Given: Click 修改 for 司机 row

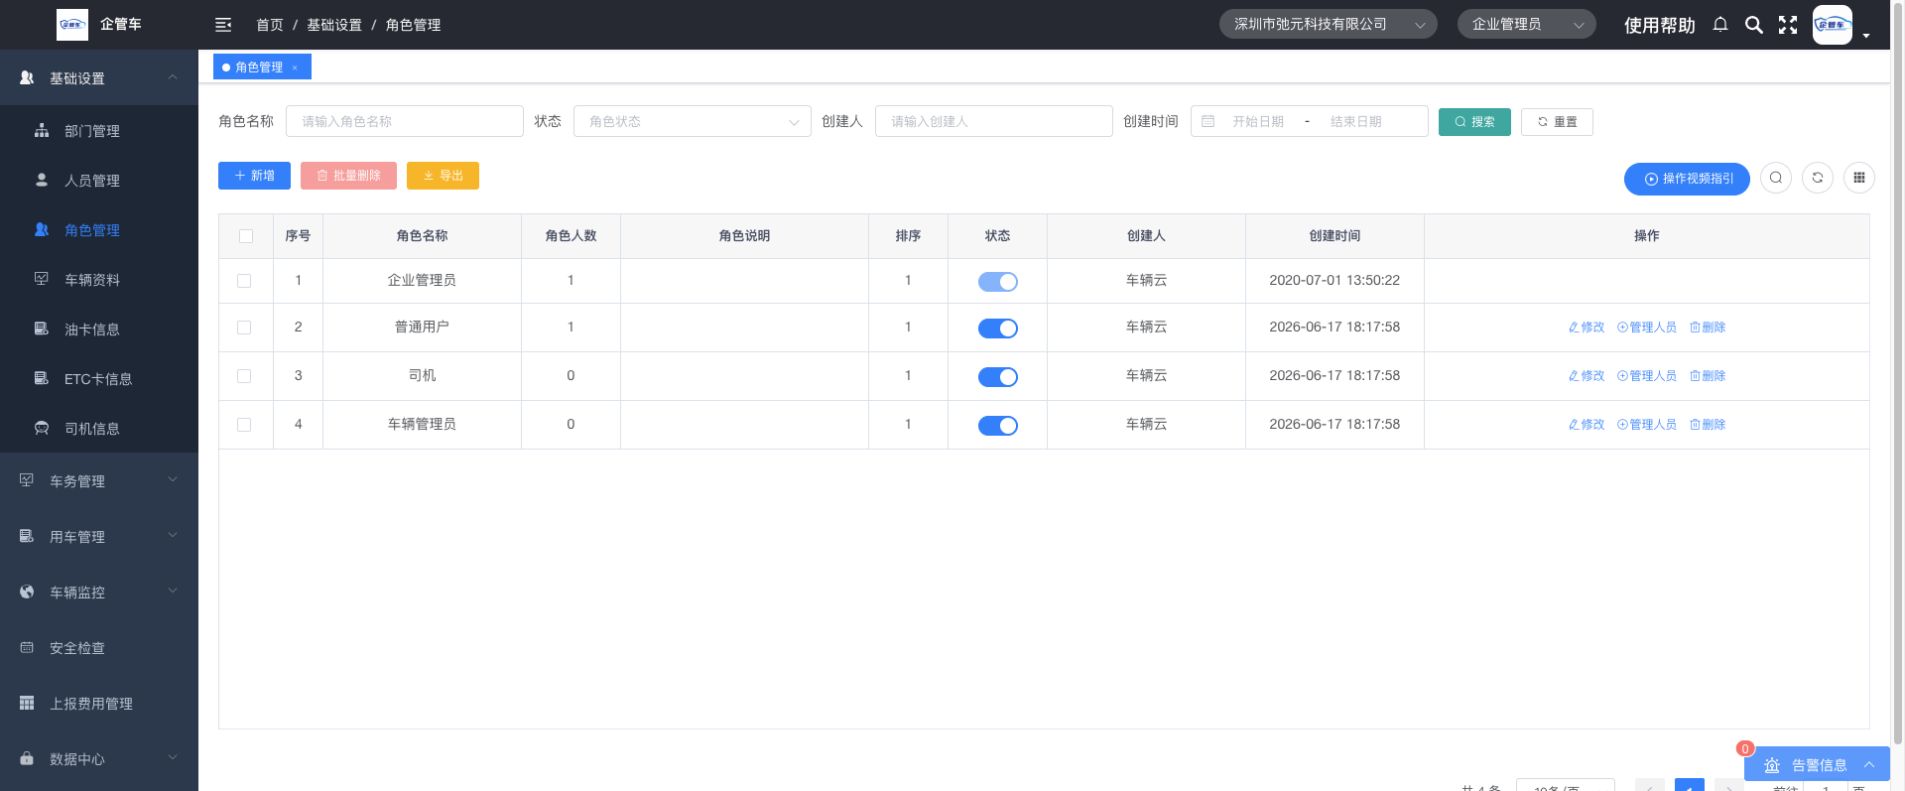Looking at the screenshot, I should pyautogui.click(x=1586, y=376).
